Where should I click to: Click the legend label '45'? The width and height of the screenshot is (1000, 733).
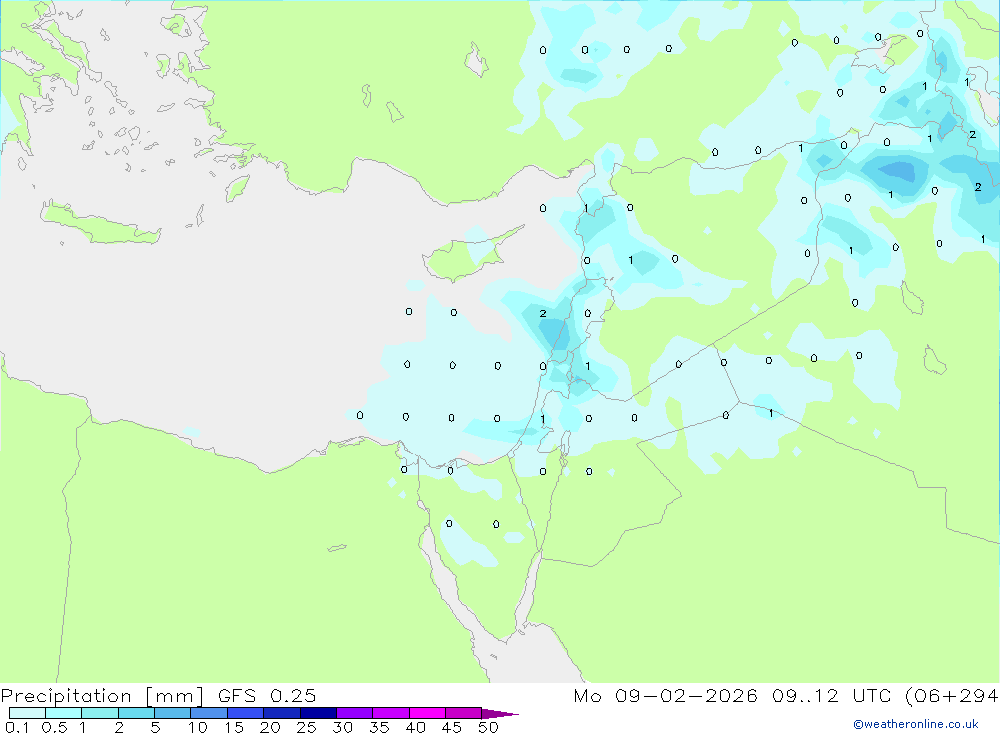[x=452, y=727]
